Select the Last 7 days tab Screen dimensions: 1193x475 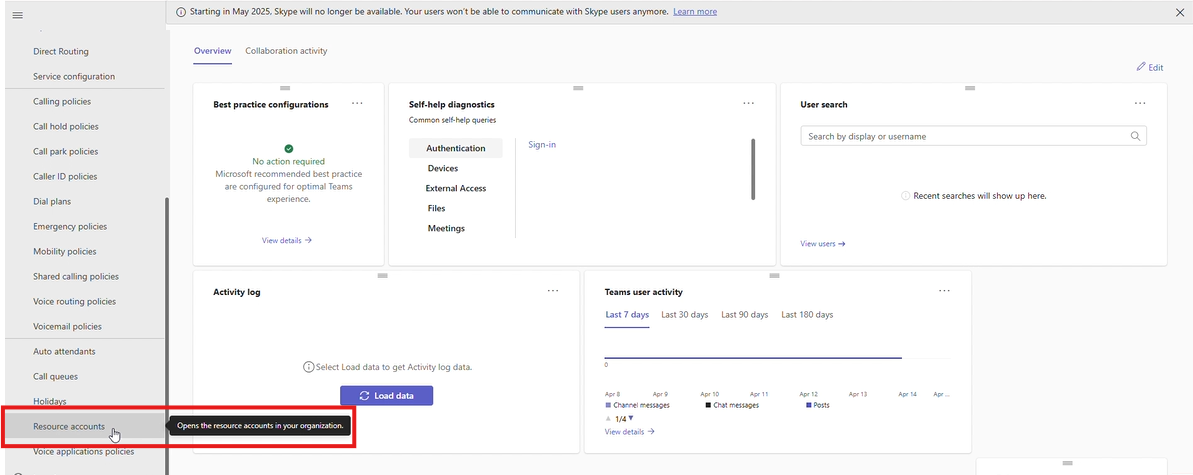coord(627,314)
